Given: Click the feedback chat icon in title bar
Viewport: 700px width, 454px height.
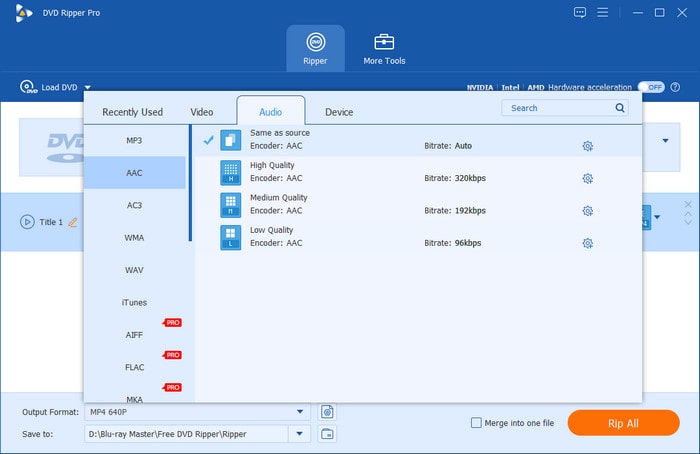Looking at the screenshot, I should pos(580,13).
